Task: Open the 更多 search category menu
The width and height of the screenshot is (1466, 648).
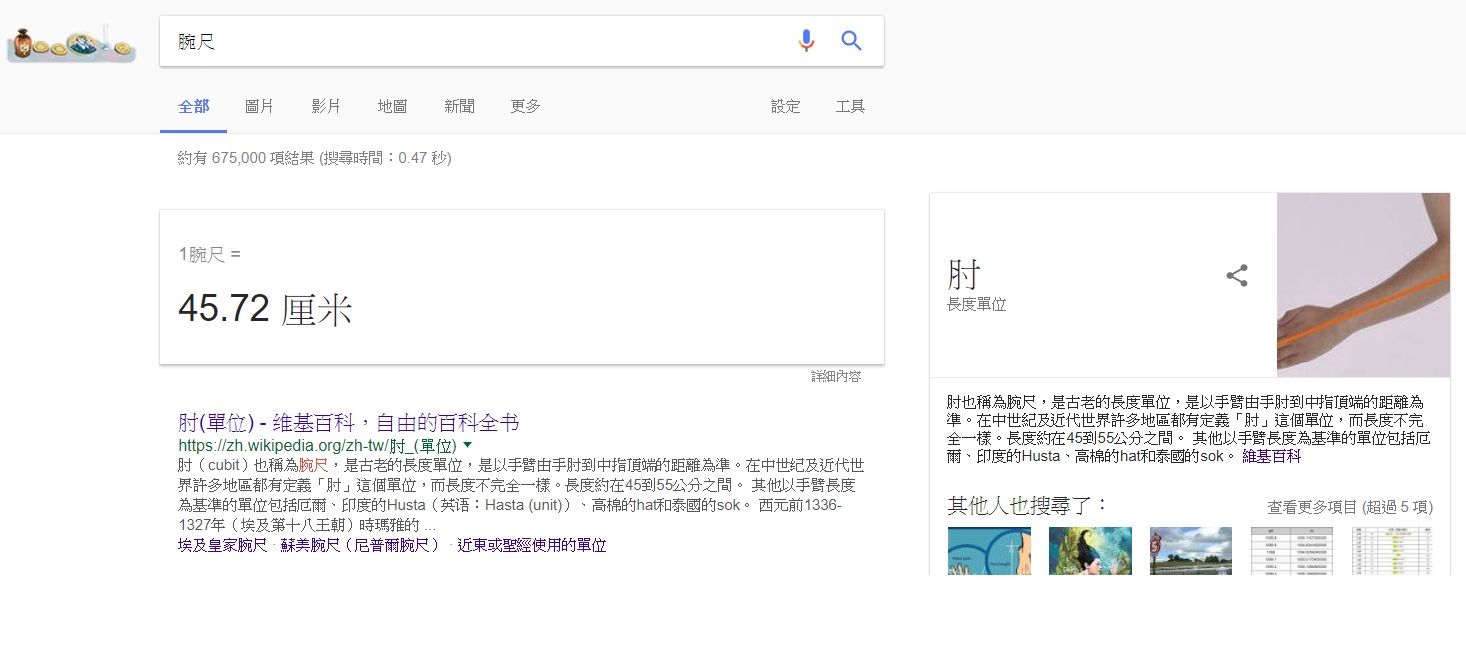Action: pos(525,106)
